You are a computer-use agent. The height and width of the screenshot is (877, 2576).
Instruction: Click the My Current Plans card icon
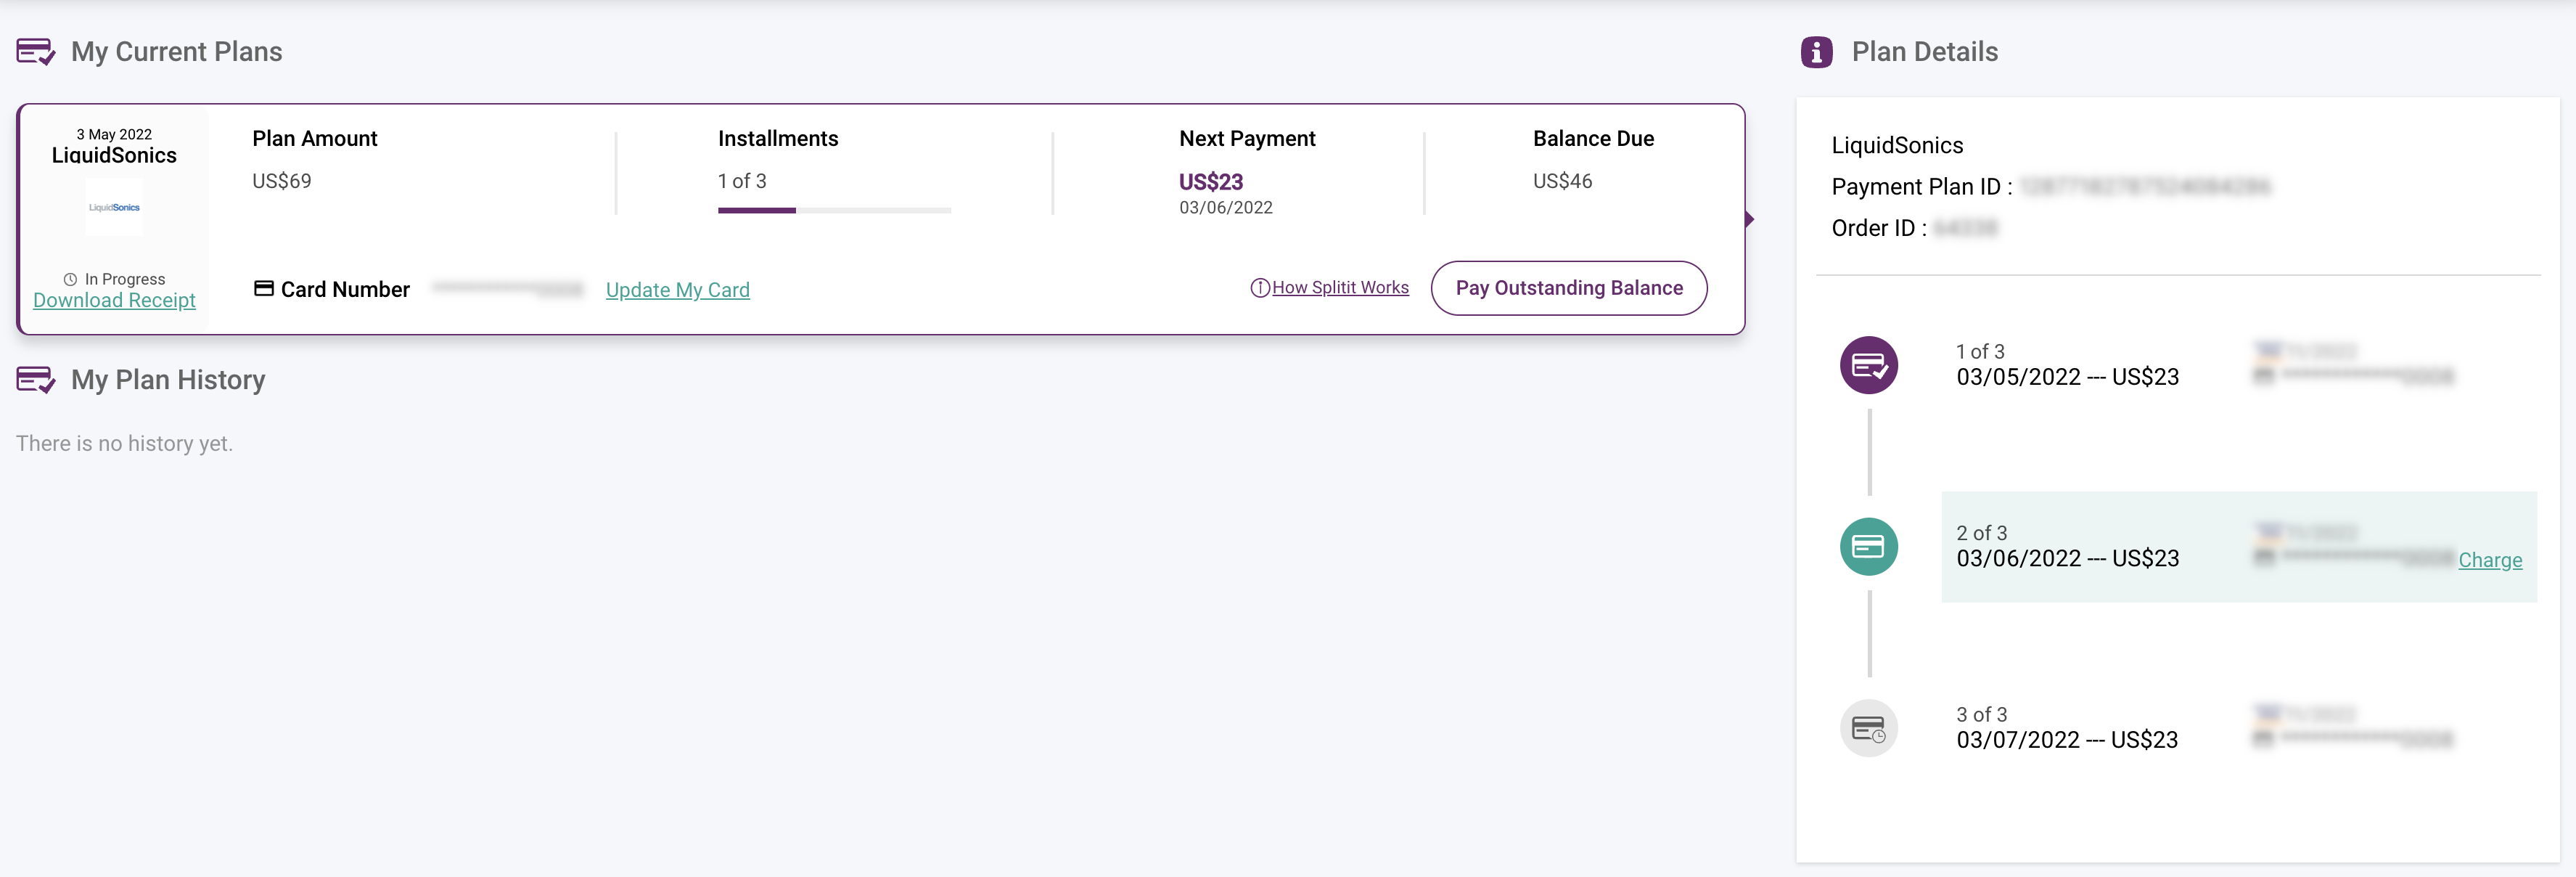36,52
